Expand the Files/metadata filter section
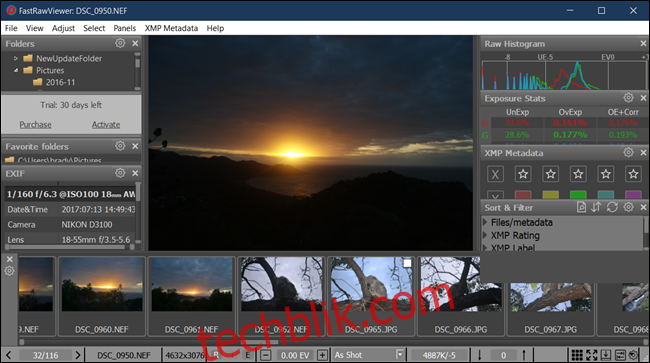 (485, 223)
